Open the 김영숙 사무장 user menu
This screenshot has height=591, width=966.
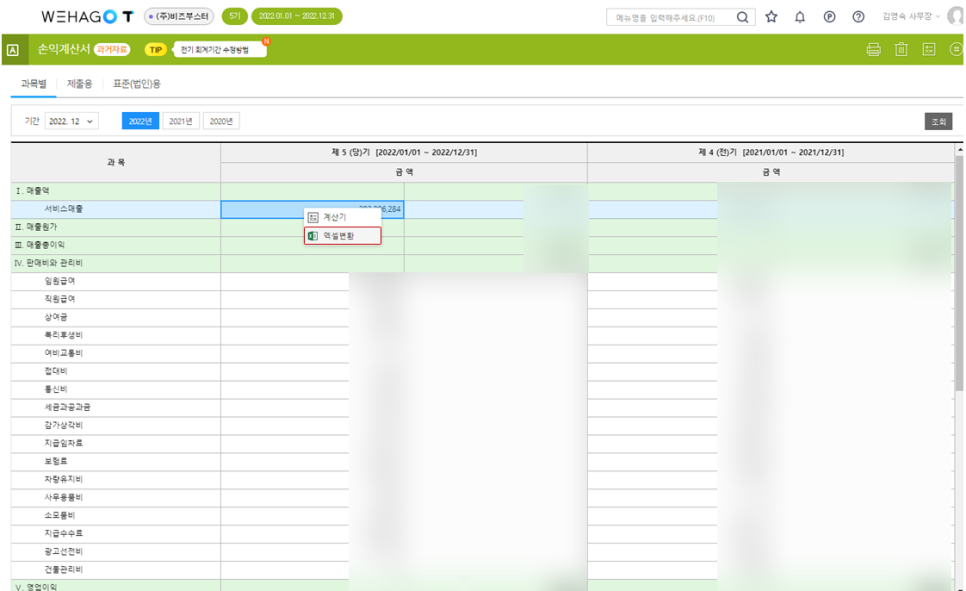(x=911, y=17)
